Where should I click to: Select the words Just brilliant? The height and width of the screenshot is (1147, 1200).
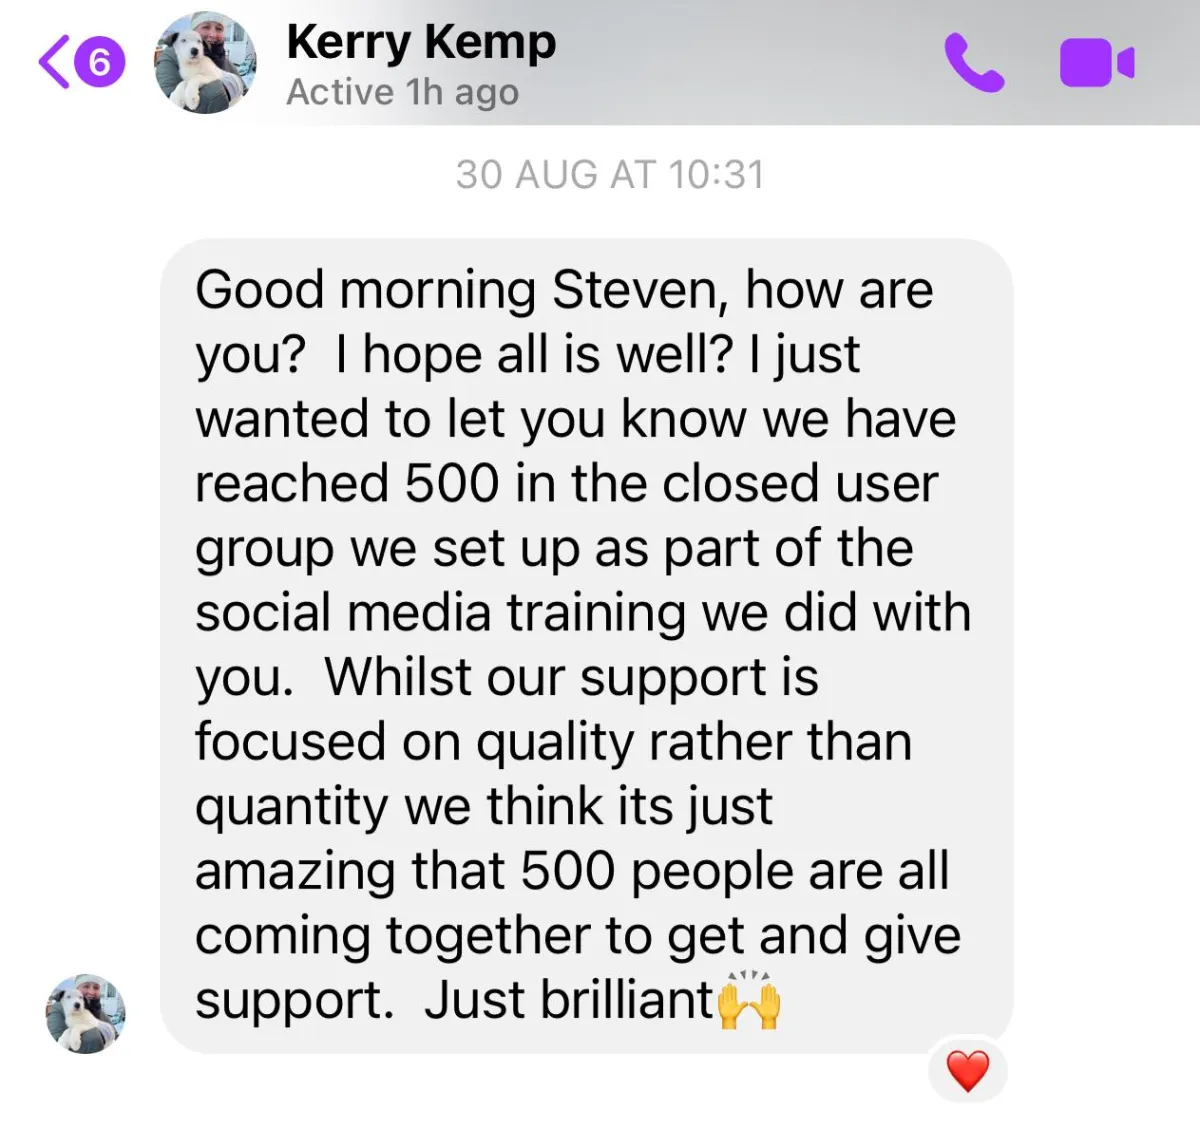[568, 1000]
